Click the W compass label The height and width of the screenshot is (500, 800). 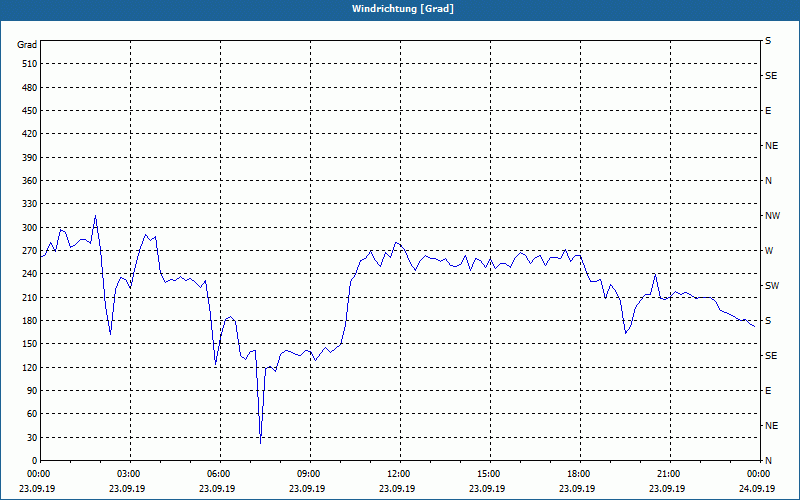coord(769,251)
